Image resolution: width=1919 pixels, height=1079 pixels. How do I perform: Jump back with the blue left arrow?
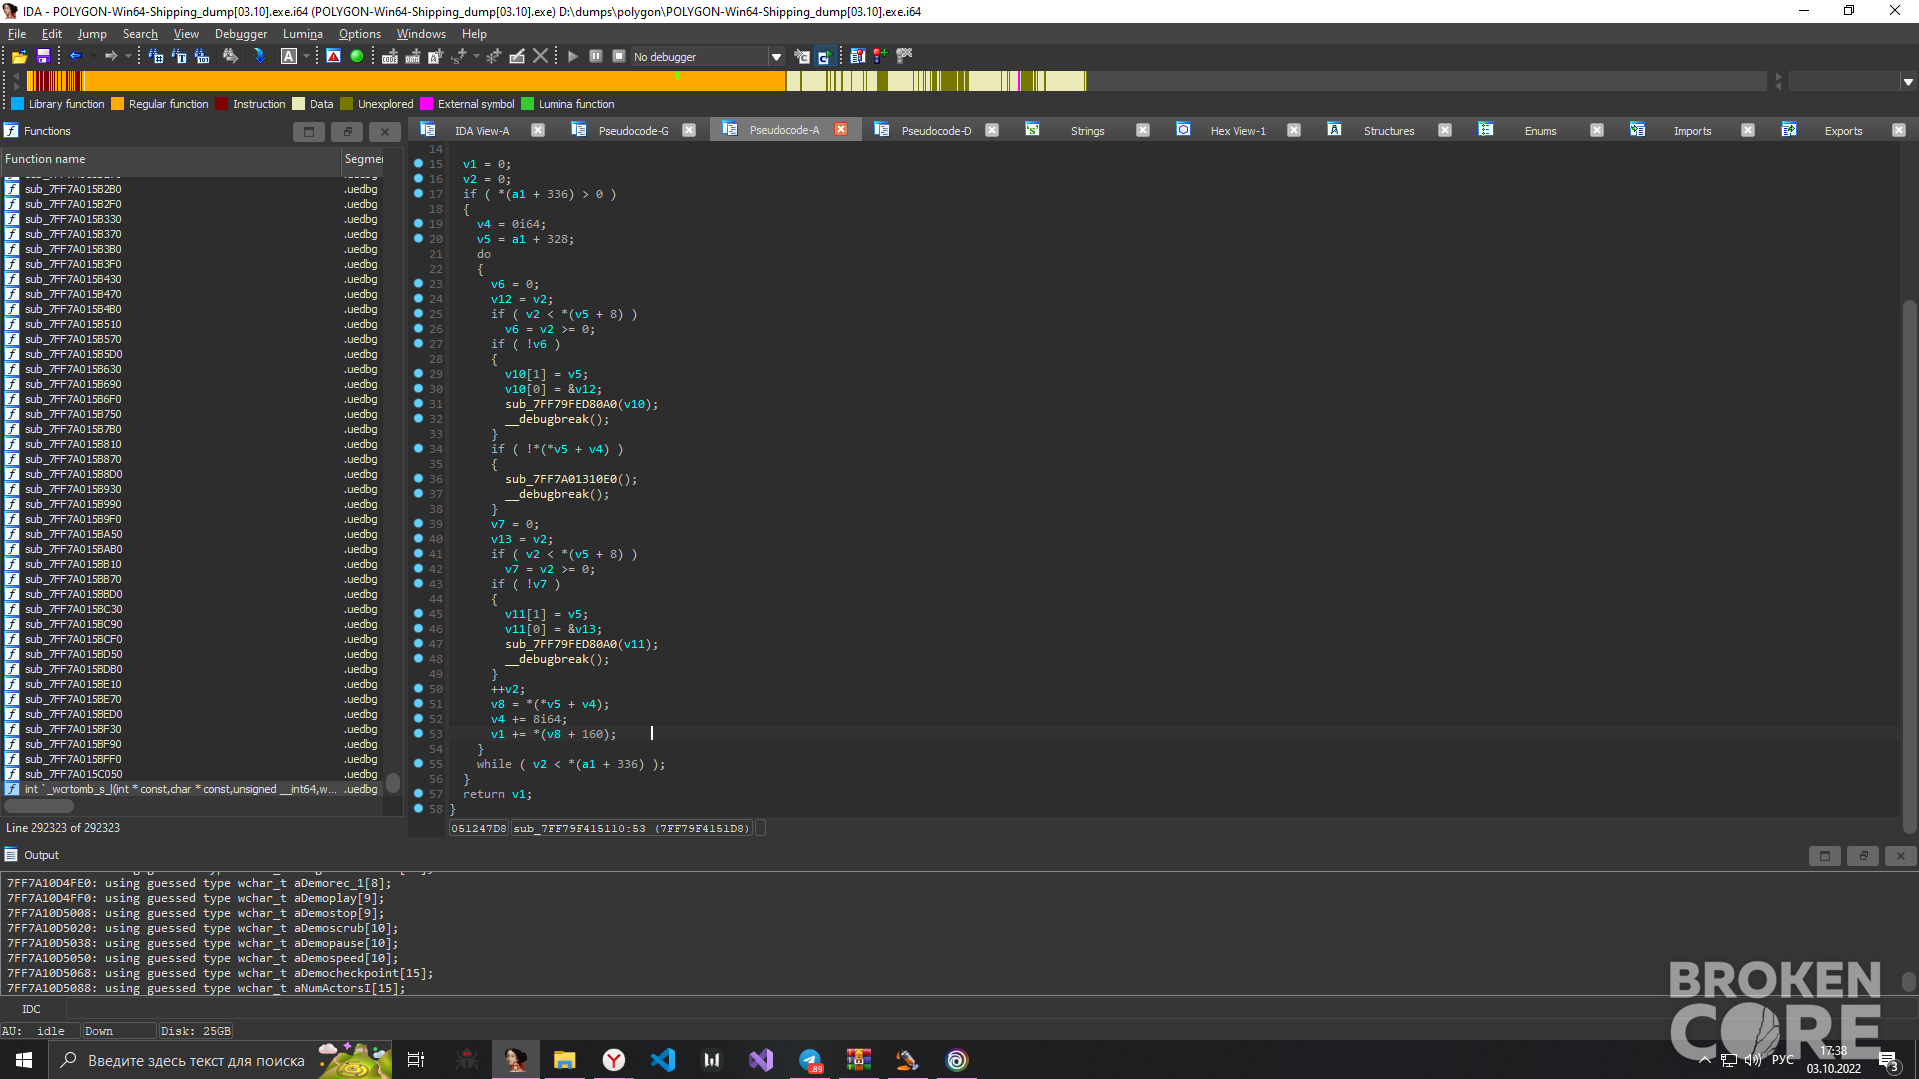coord(75,56)
